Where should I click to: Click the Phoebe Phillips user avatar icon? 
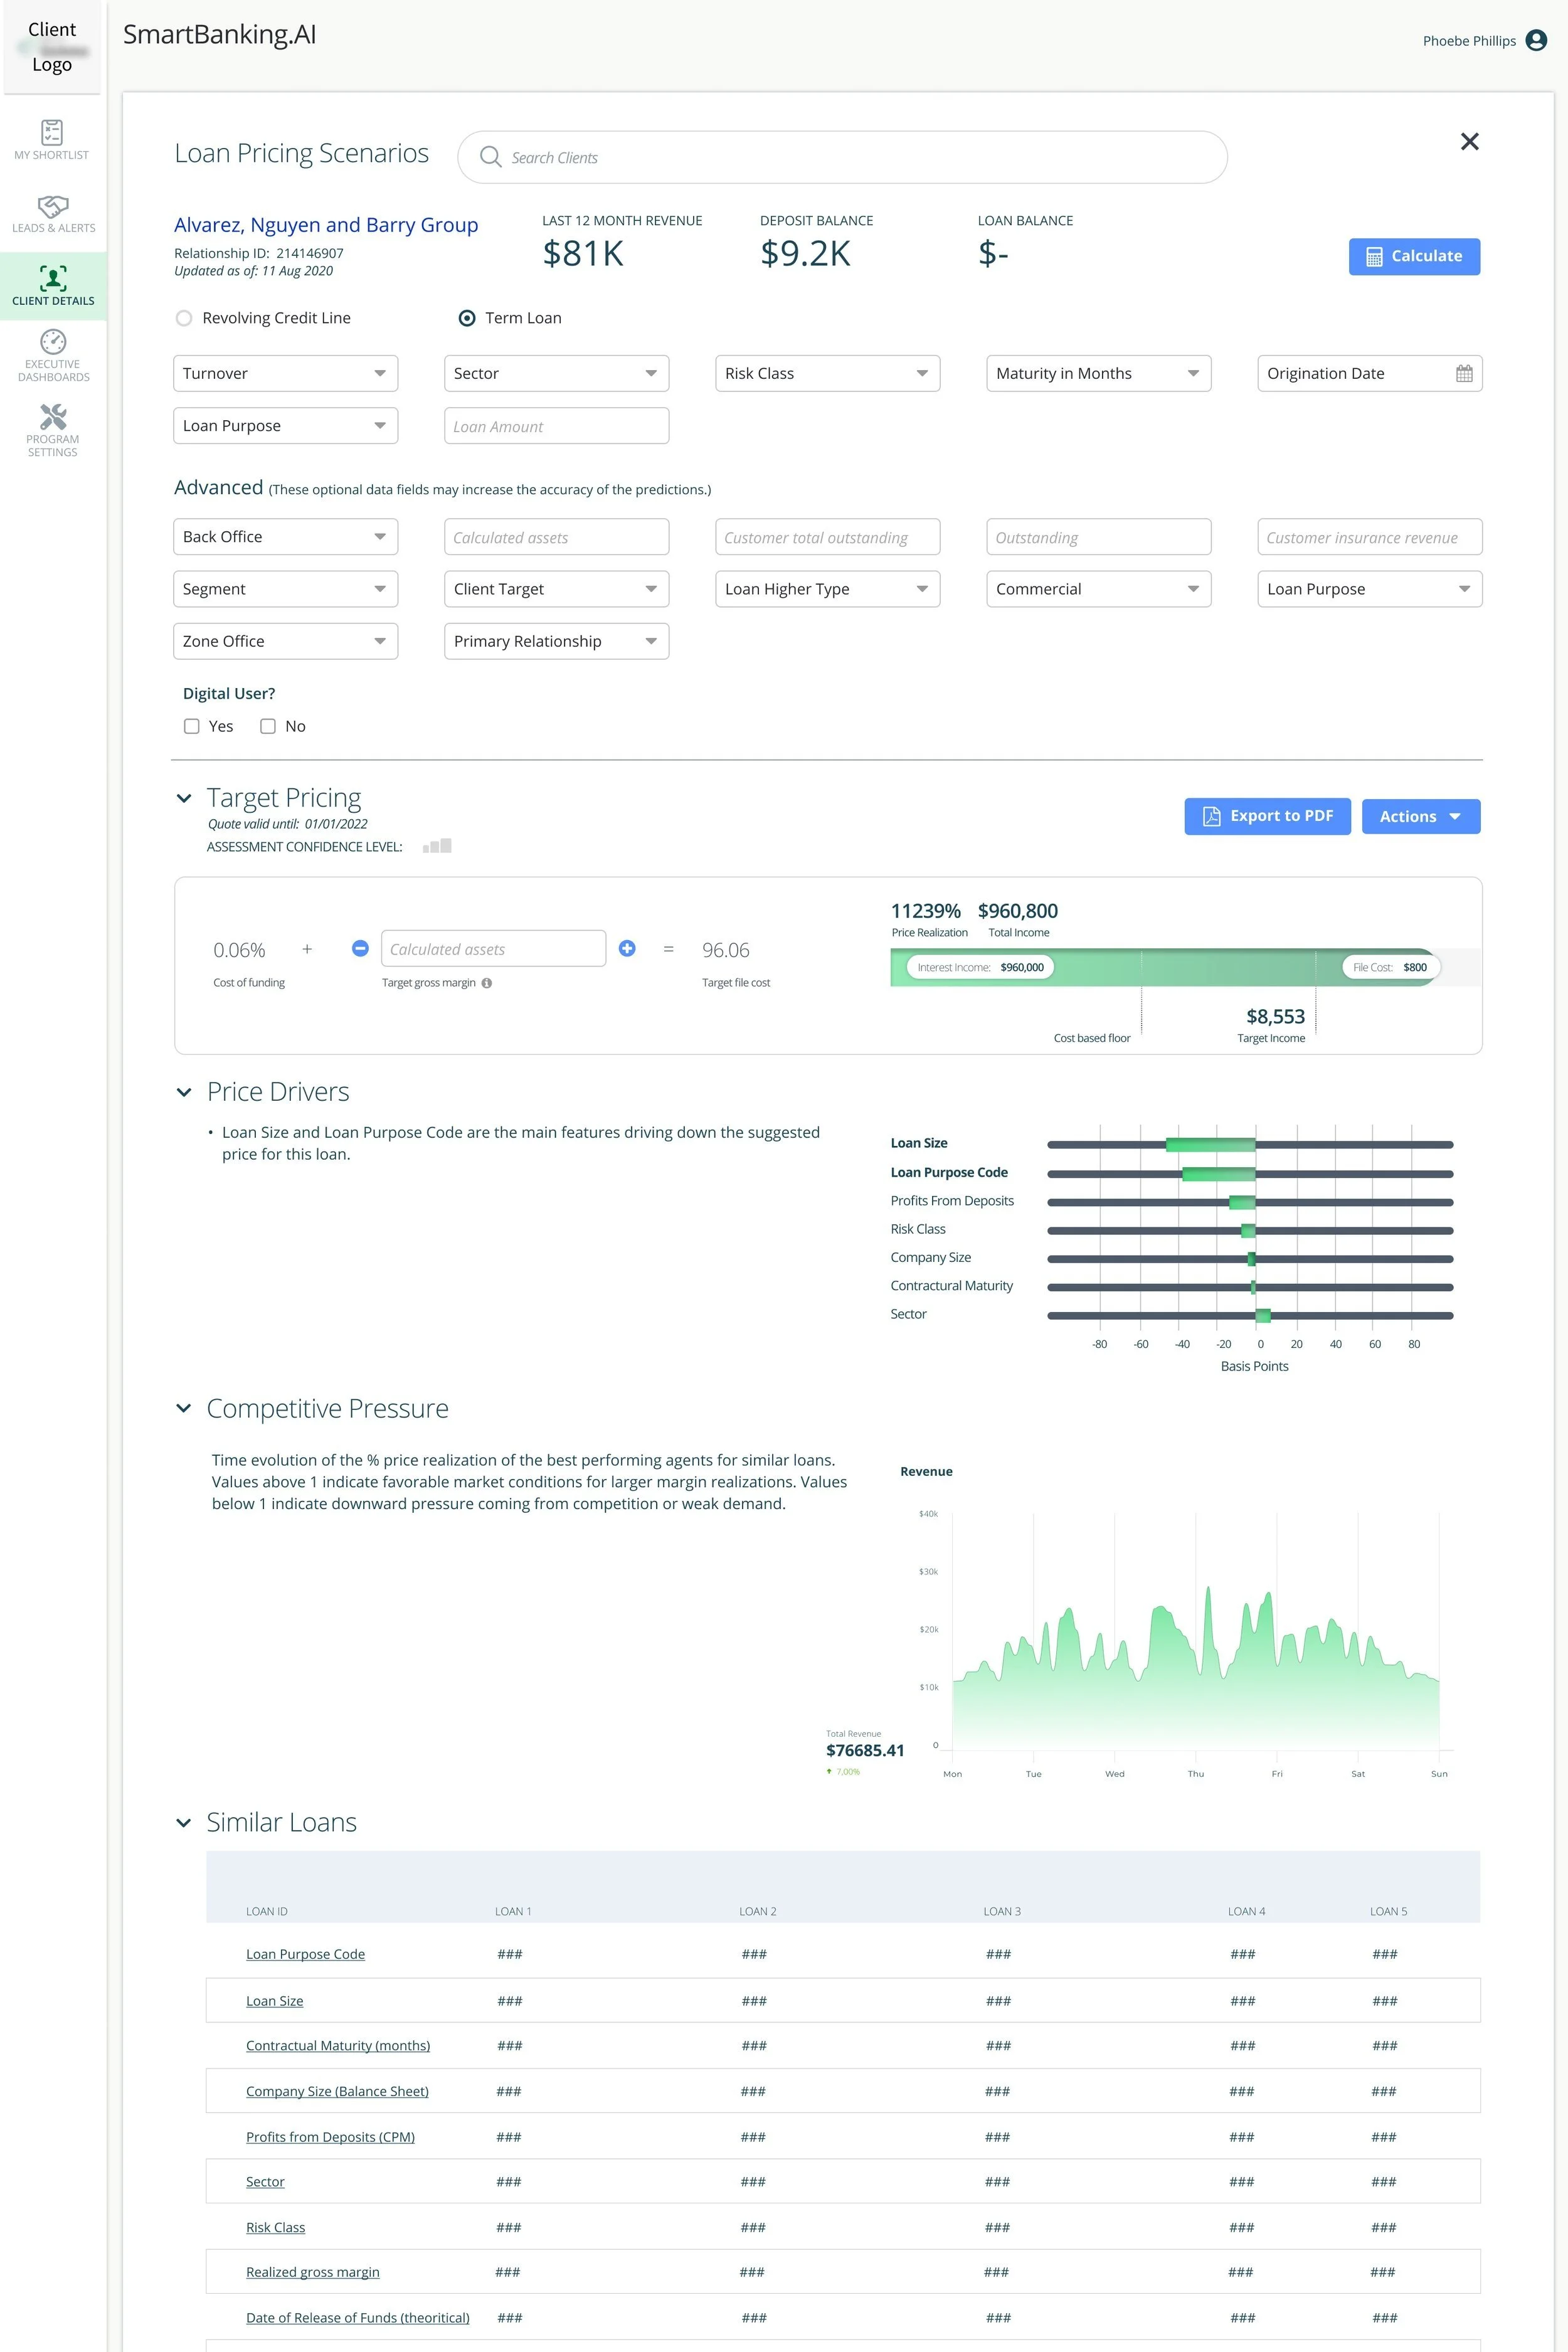point(1536,40)
